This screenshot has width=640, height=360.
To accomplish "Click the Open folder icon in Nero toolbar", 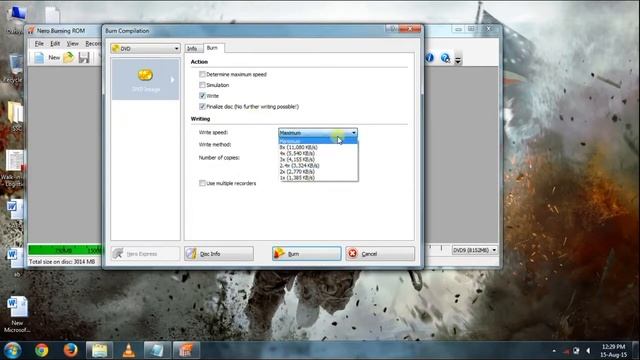I will pos(69,58).
